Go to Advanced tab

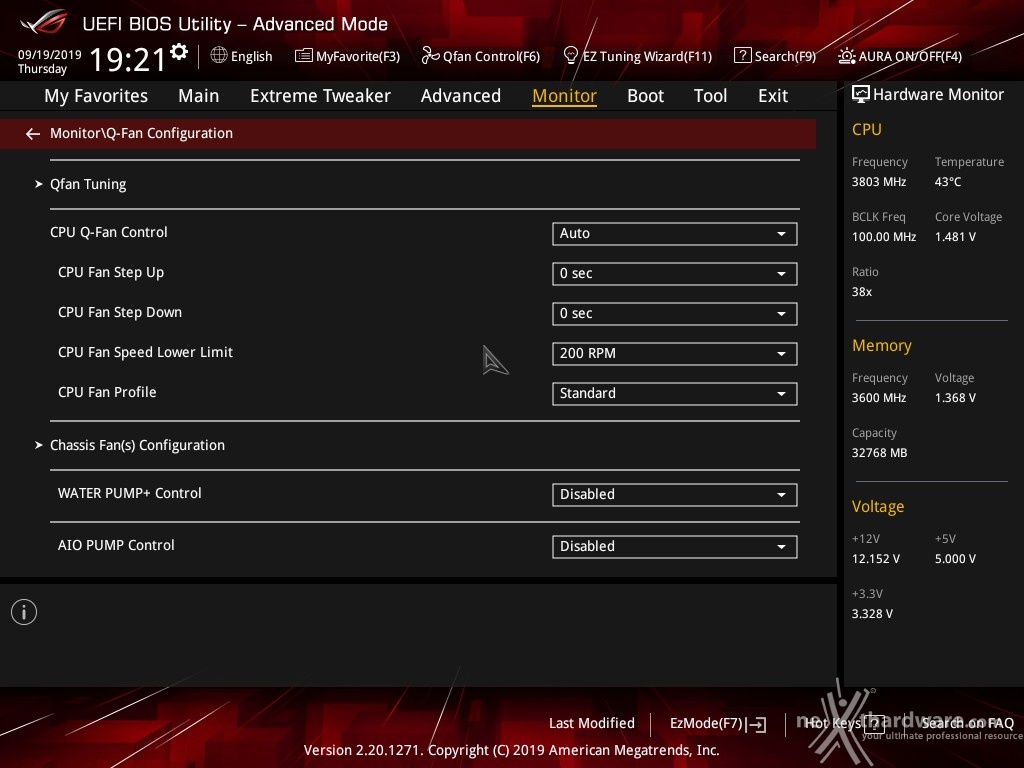[x=461, y=96]
